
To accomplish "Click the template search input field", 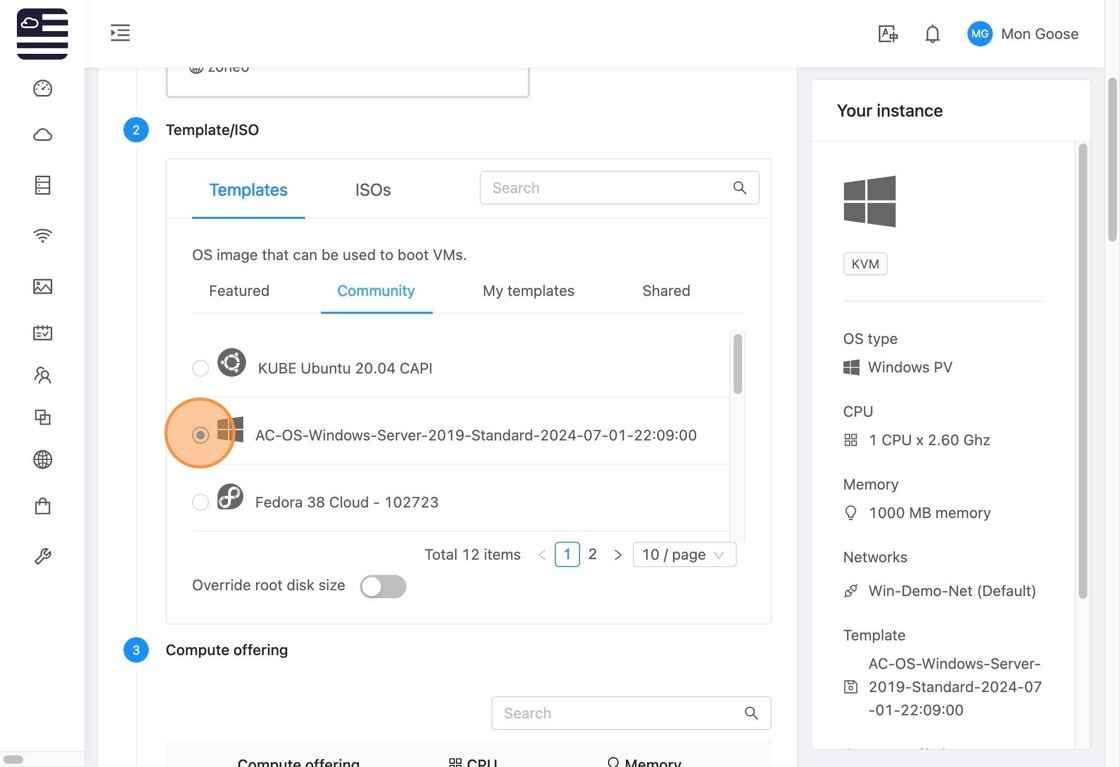I will (605, 188).
